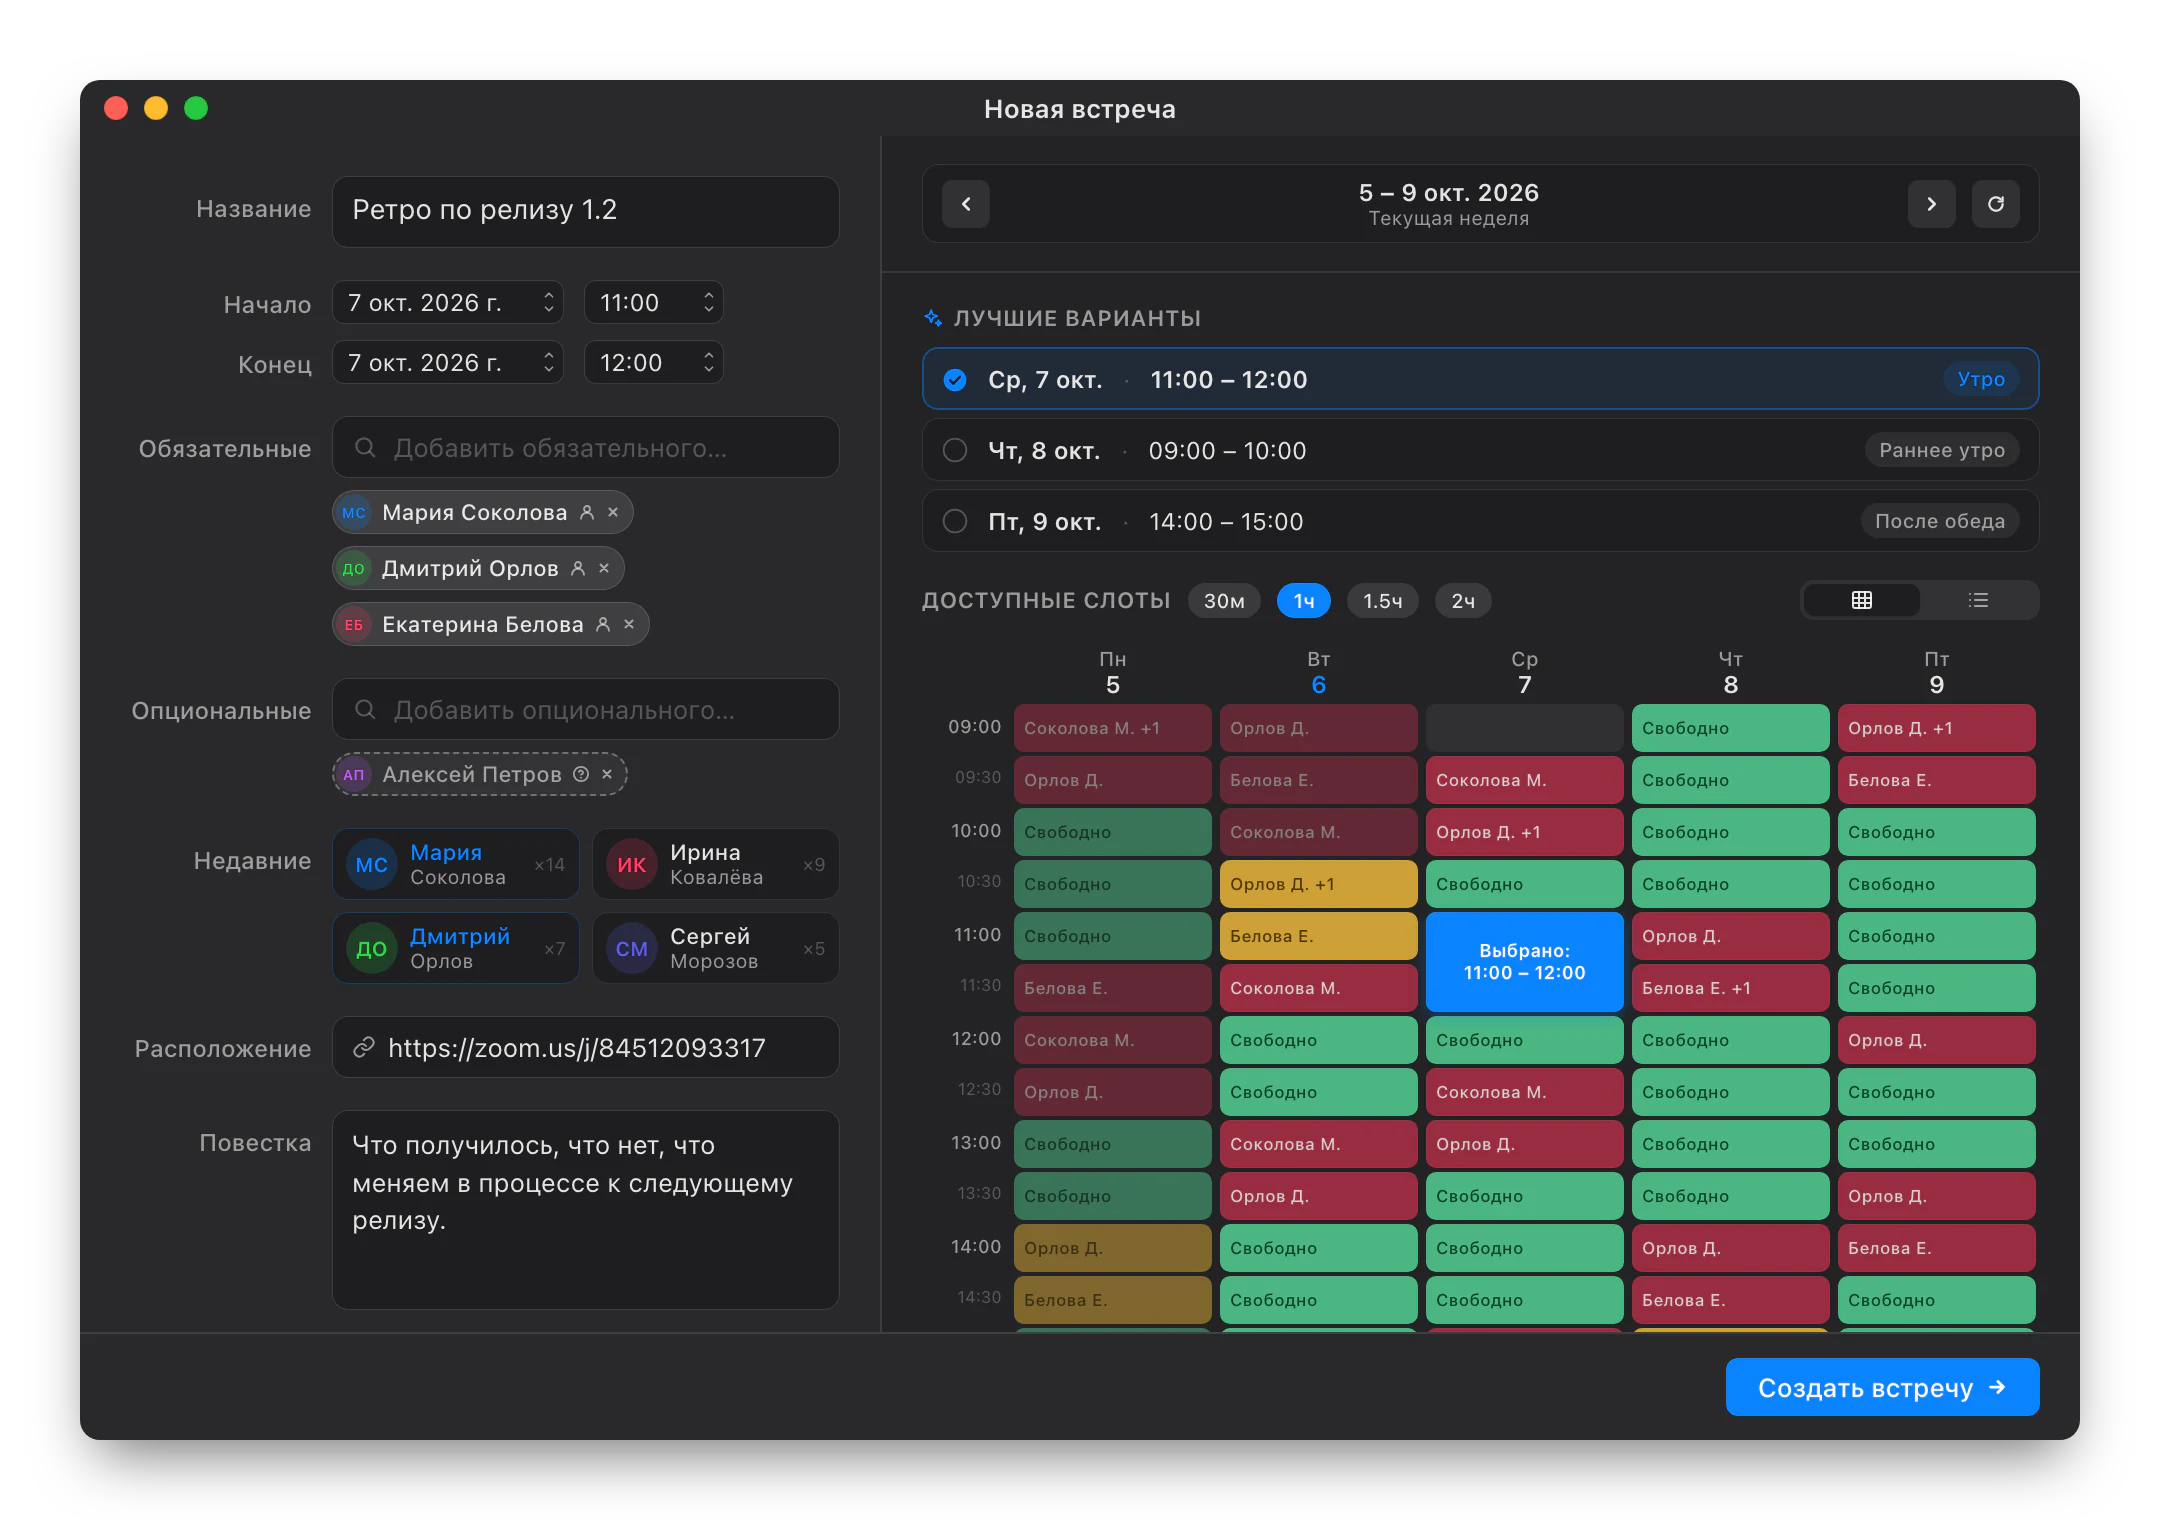This screenshot has width=2160, height=1520.
Task: Open the start time 11:00 stepper
Action: pyautogui.click(x=708, y=302)
